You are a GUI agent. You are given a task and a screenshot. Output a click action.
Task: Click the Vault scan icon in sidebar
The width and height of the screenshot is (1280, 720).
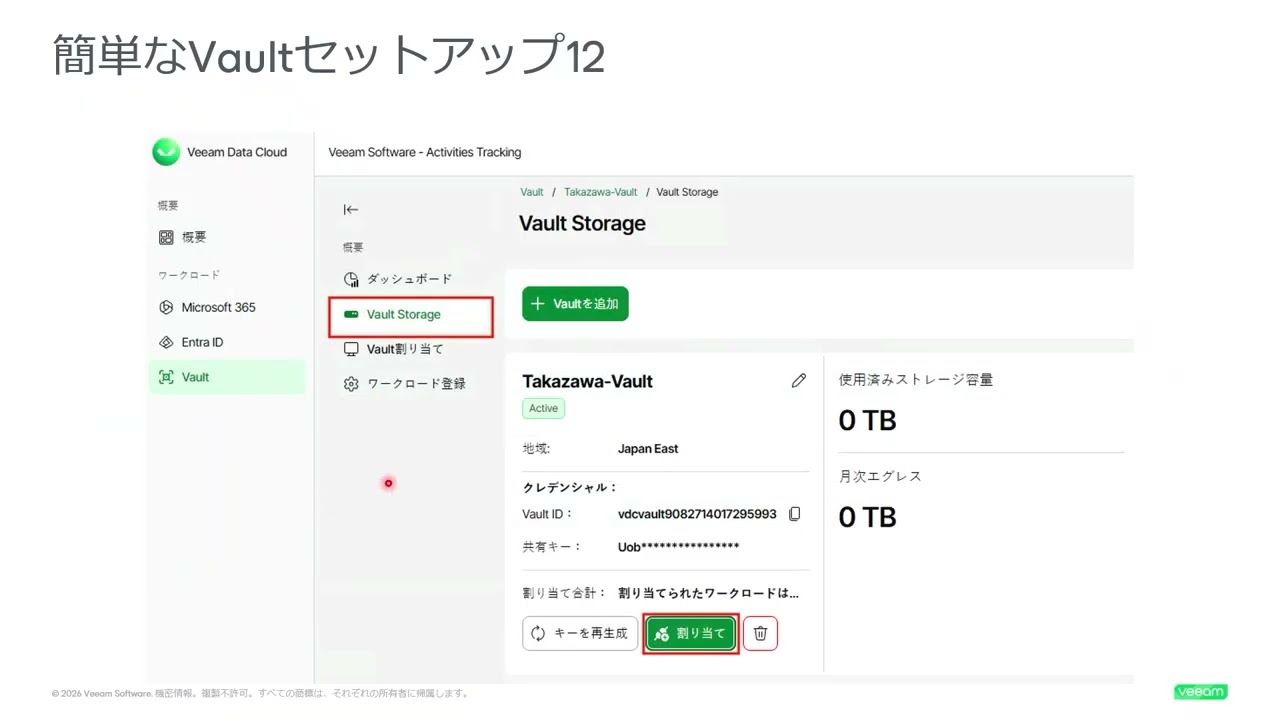click(x=166, y=377)
